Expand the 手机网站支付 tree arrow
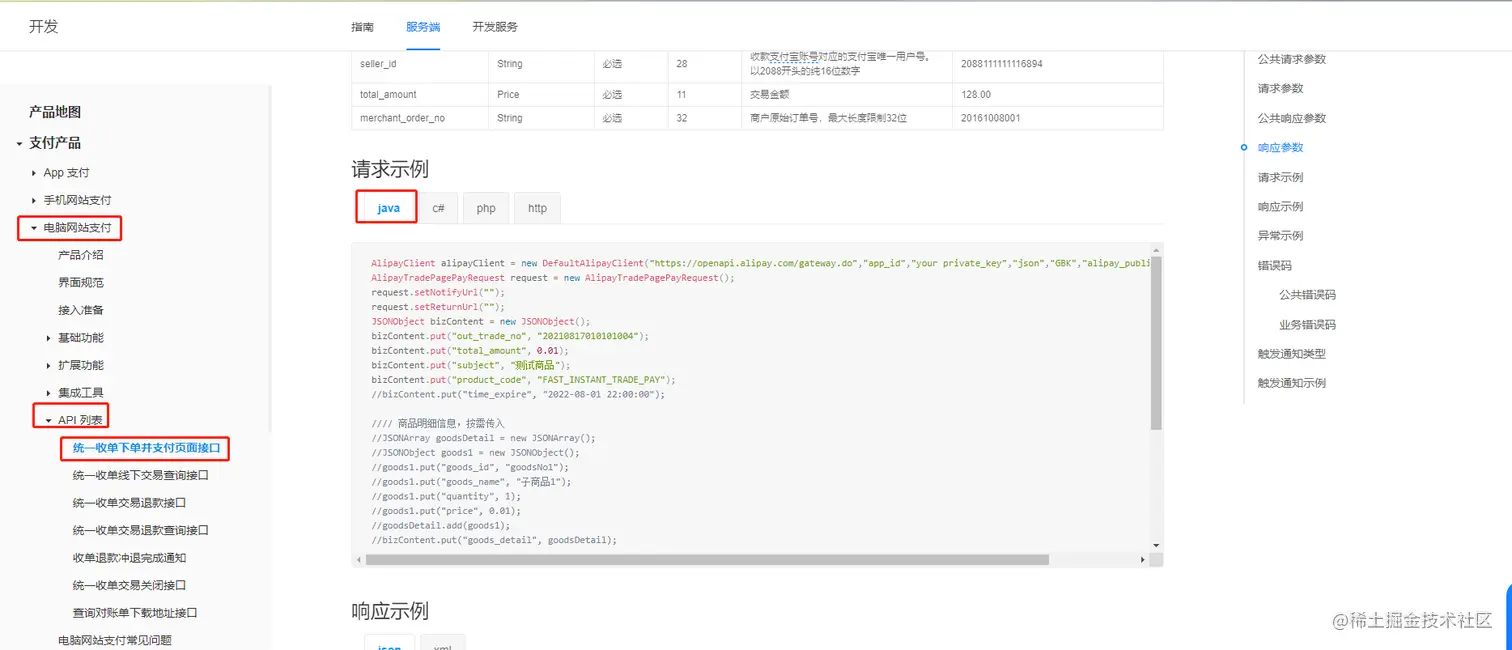1512x650 pixels. tap(34, 201)
